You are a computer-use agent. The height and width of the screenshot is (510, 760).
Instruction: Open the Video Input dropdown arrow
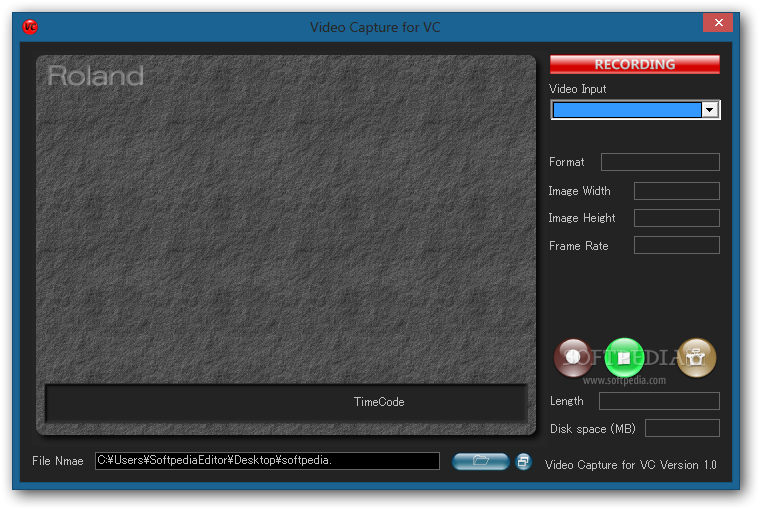(x=710, y=110)
